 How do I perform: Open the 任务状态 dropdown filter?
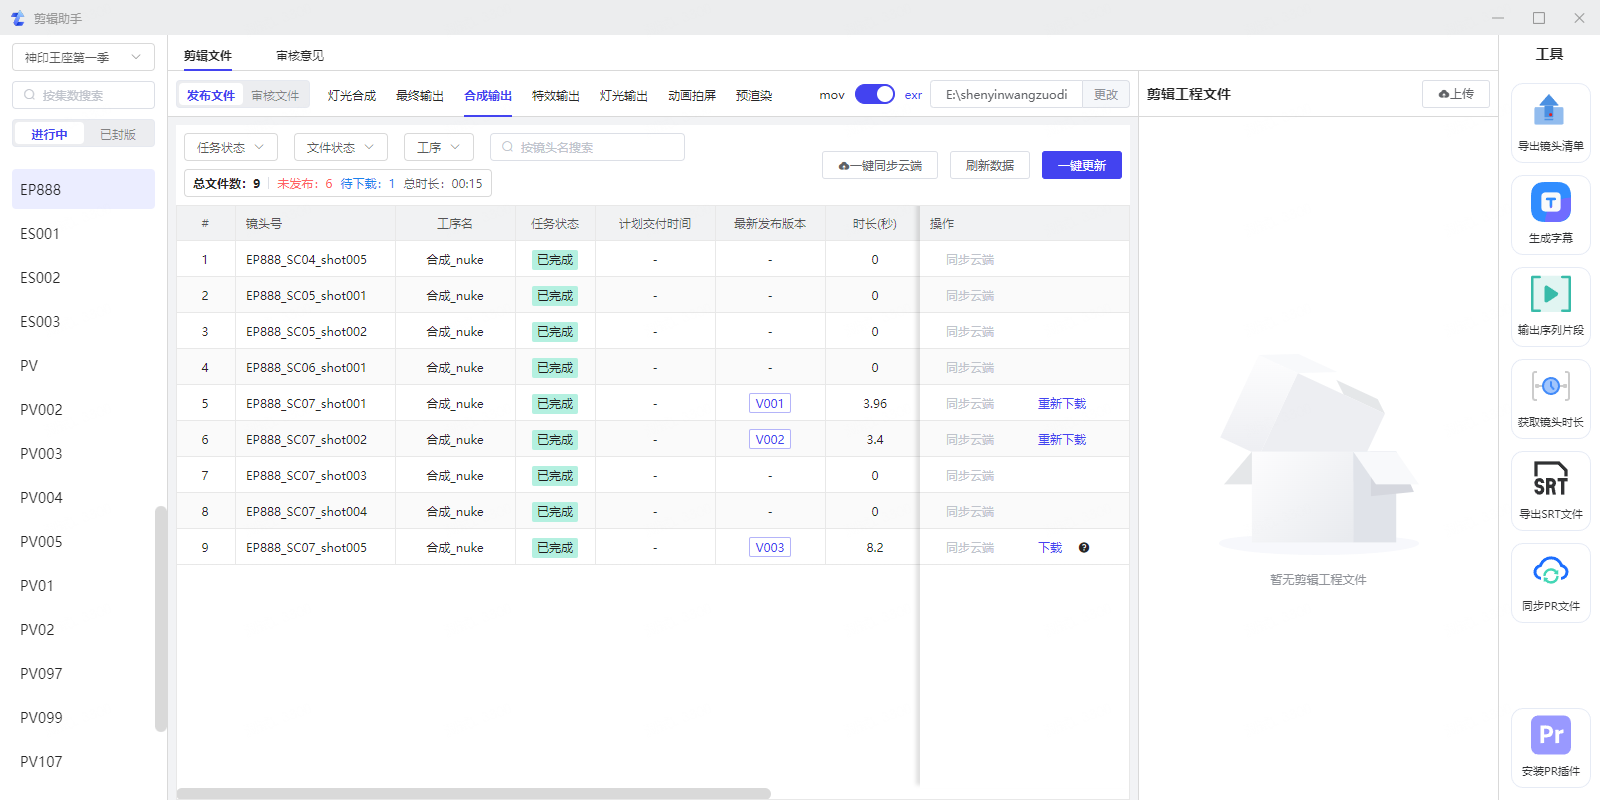click(x=231, y=147)
